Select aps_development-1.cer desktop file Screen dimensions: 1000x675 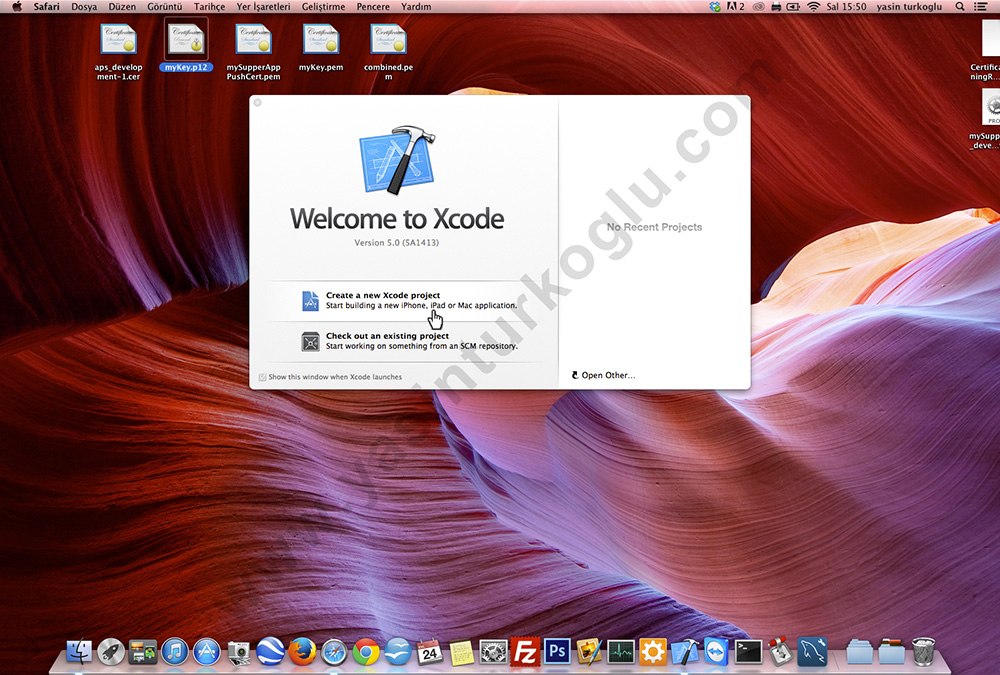coord(119,52)
